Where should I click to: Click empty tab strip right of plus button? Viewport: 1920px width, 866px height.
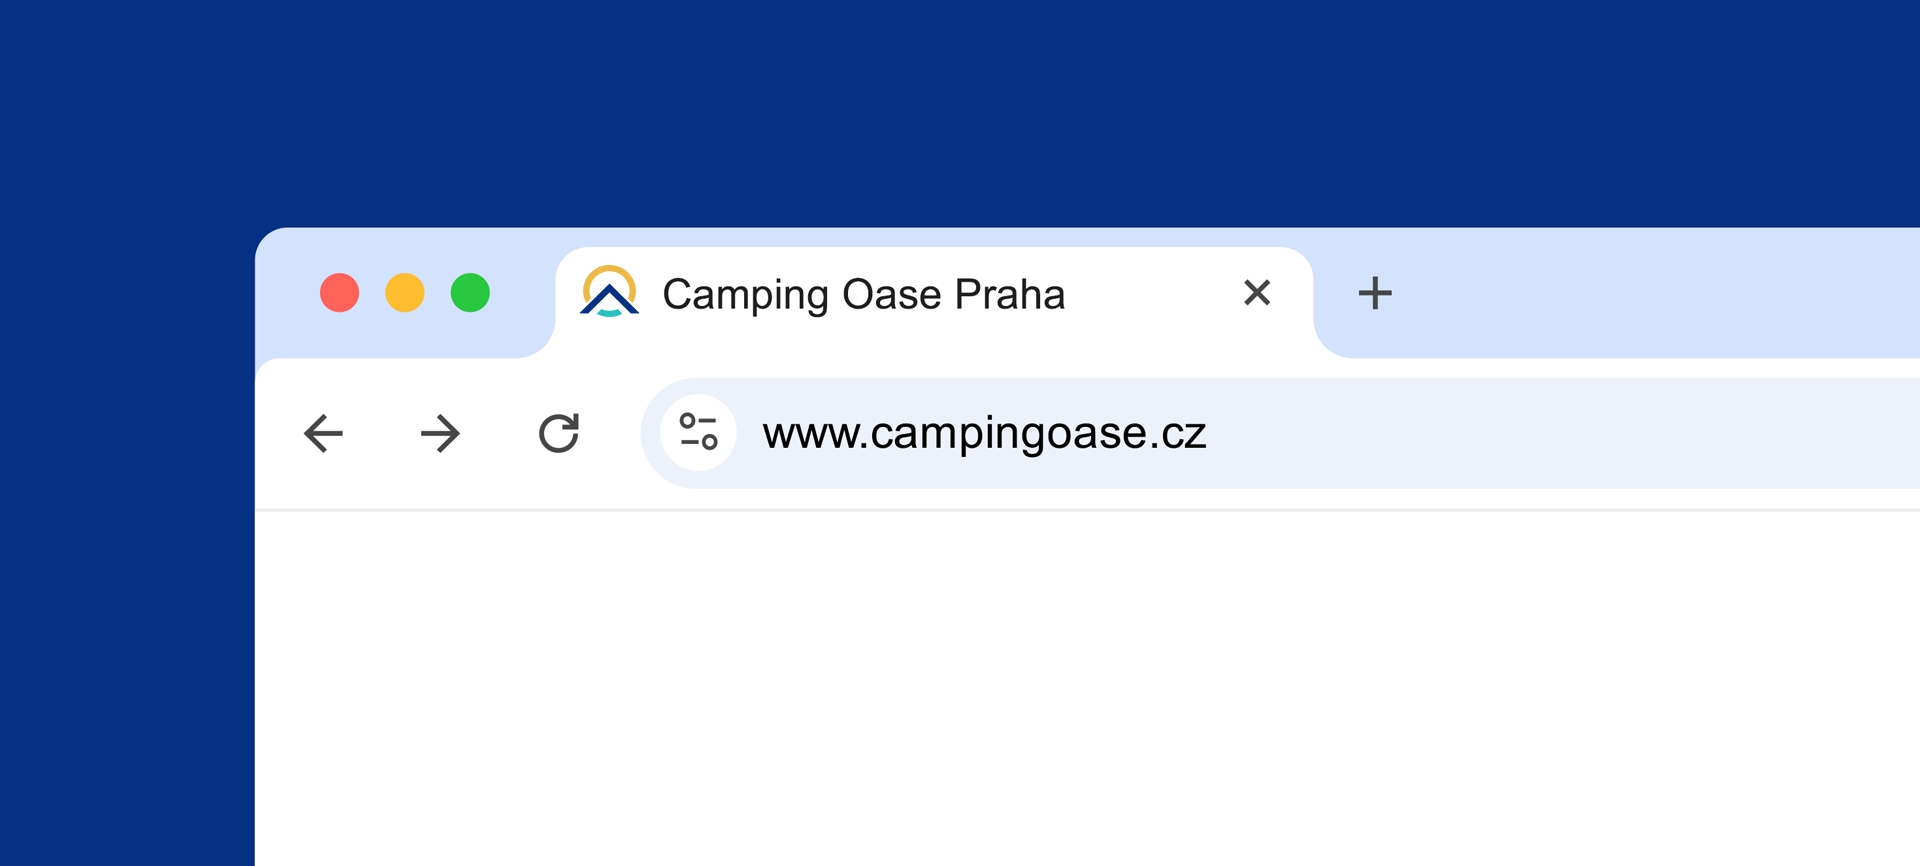point(1650,293)
